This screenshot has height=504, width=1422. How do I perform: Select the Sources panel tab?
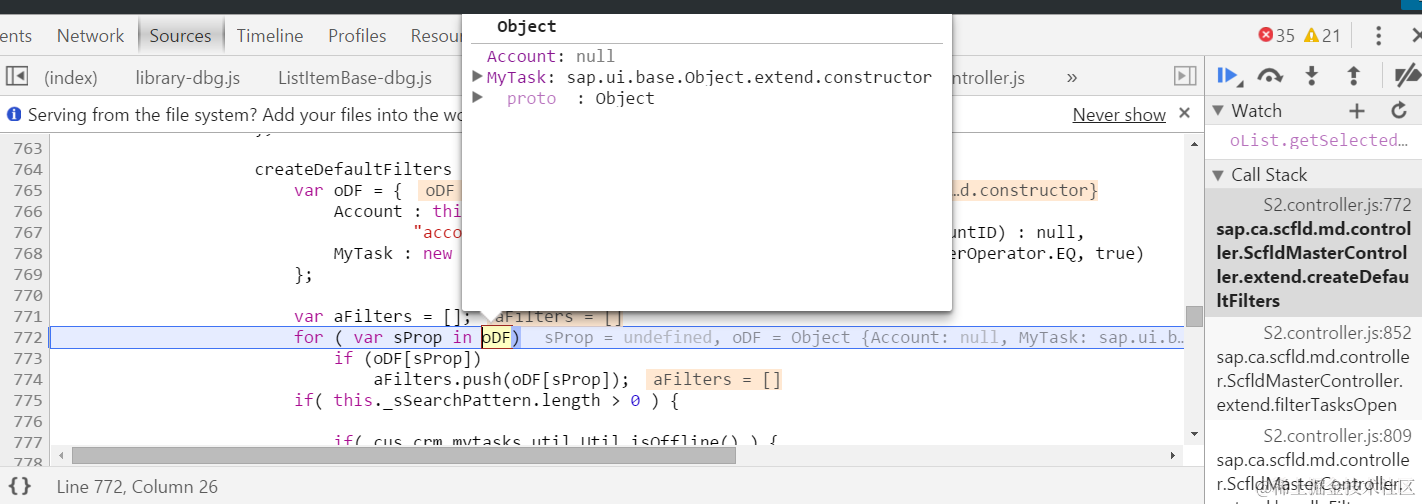(x=180, y=36)
